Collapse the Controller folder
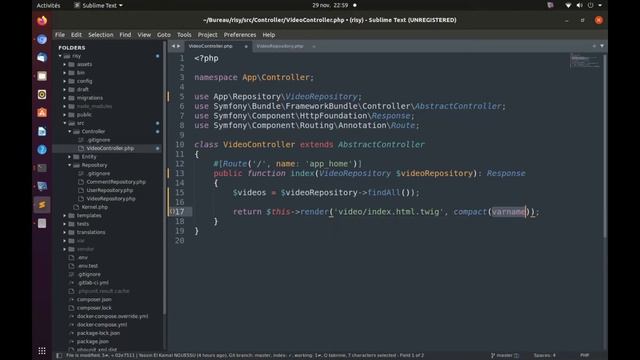Viewport: 640px width, 360px height. pos(69,131)
